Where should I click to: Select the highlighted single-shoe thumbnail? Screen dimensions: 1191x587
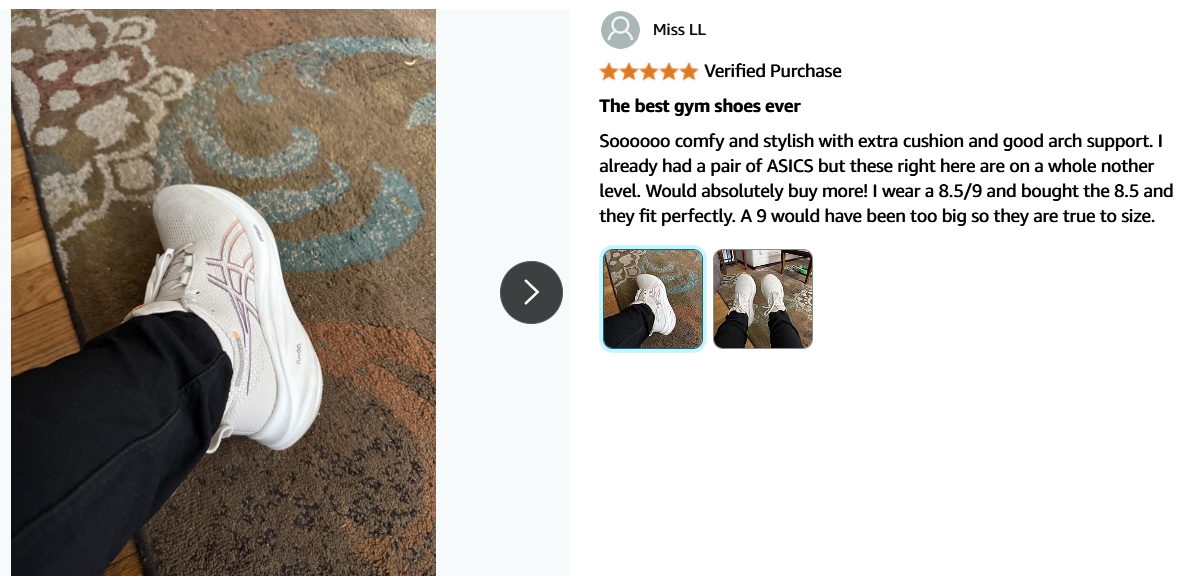(653, 298)
